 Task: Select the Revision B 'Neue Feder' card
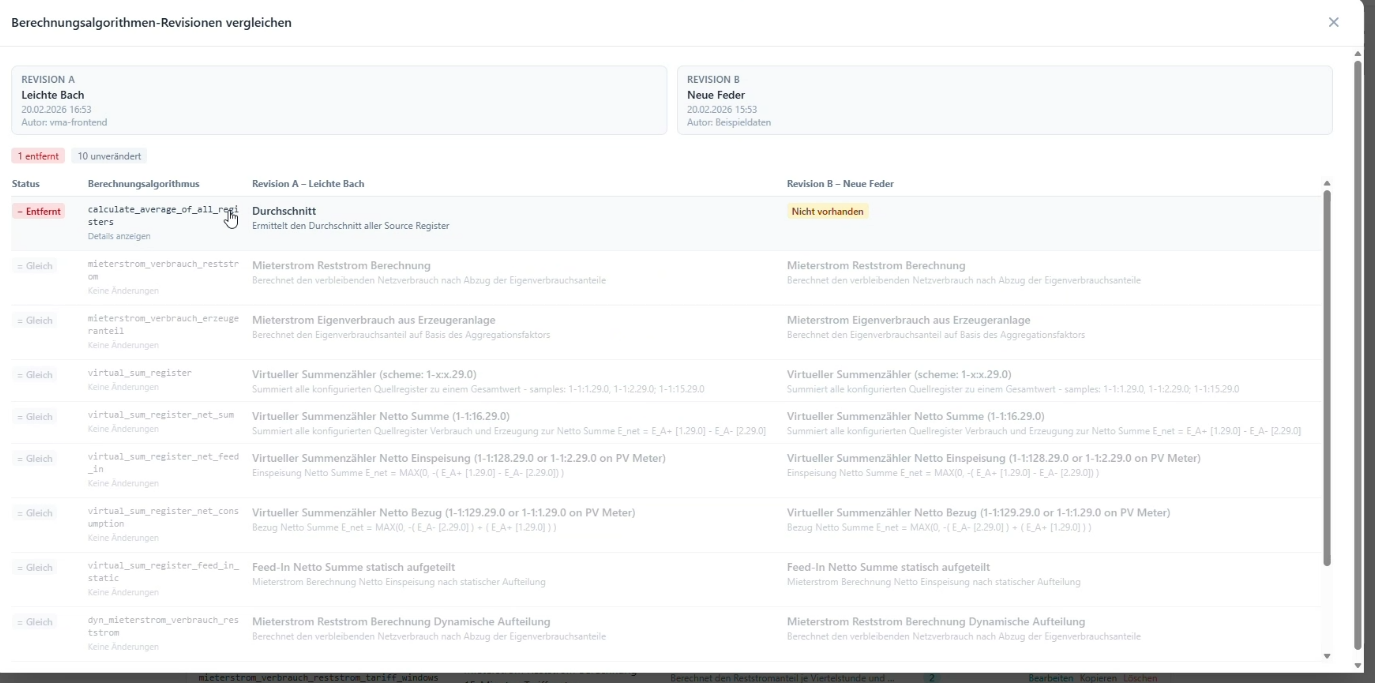[1004, 100]
